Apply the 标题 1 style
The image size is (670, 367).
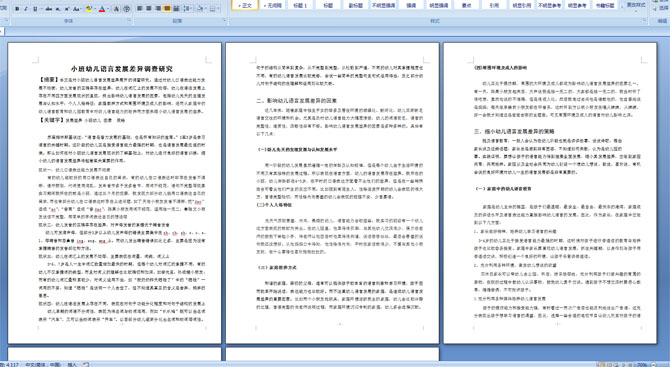click(300, 5)
